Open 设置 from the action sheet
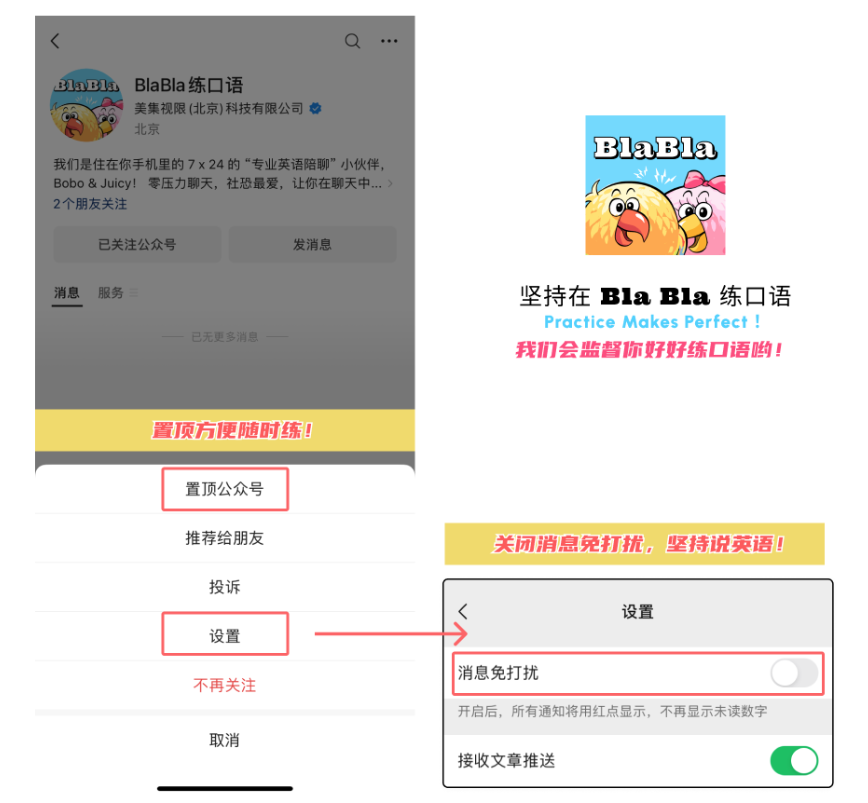The height and width of the screenshot is (803, 868). click(225, 636)
